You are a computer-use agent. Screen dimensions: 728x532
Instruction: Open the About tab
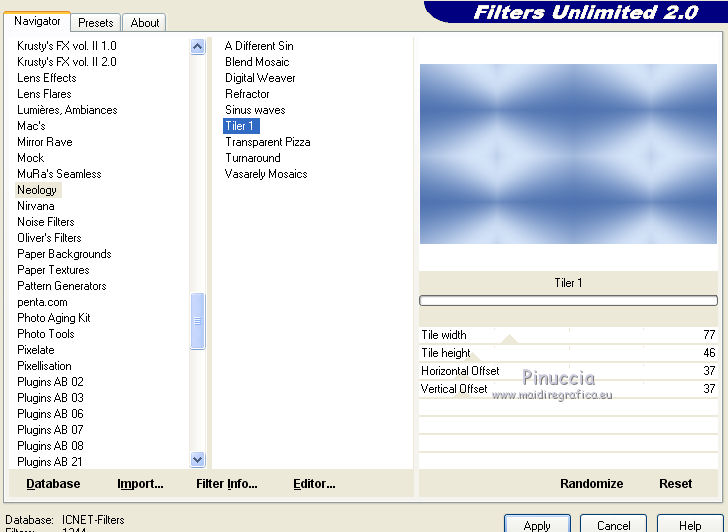[x=144, y=23]
